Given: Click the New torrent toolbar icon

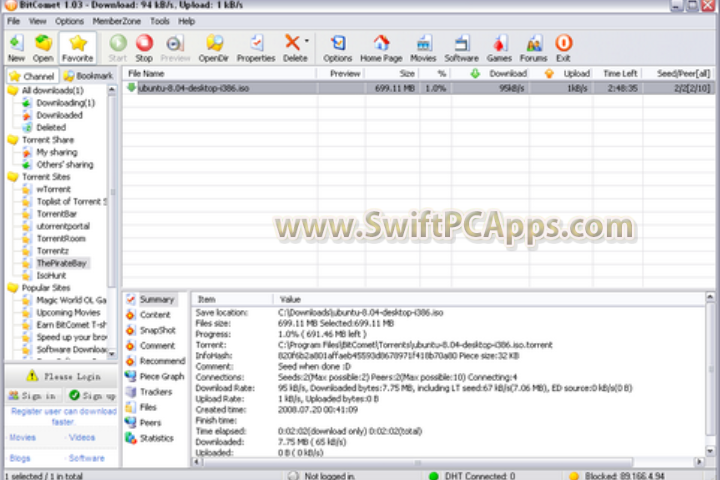Looking at the screenshot, I should pyautogui.click(x=17, y=48).
